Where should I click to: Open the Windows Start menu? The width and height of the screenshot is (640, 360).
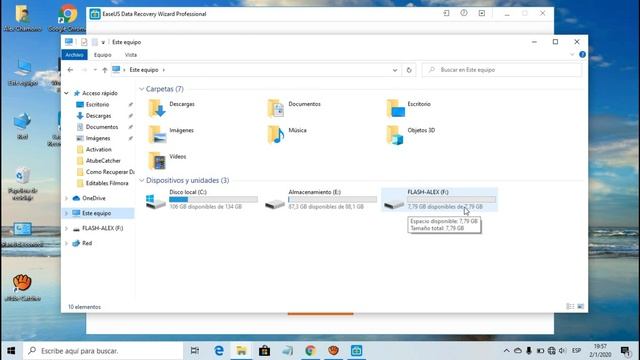(x=11, y=351)
